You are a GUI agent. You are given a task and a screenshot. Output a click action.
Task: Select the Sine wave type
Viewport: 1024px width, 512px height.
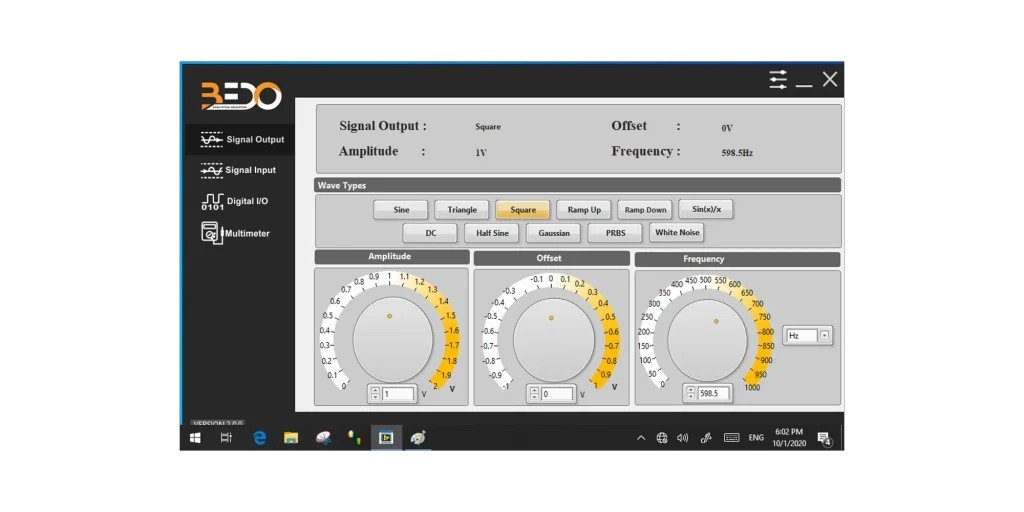click(401, 210)
